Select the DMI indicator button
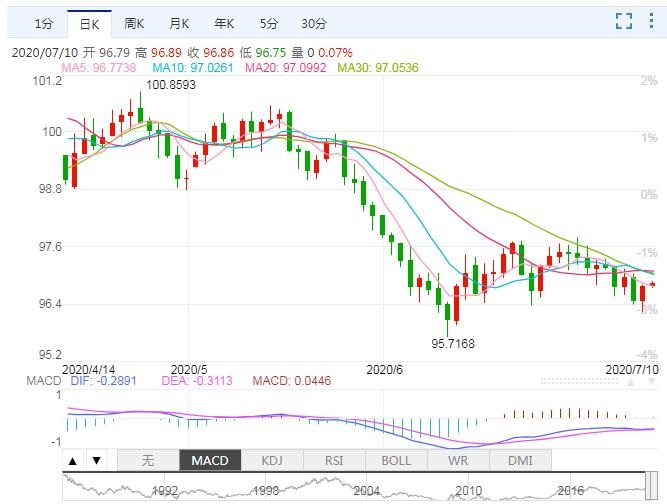Screen dimensions: 667x504 [x=521, y=461]
